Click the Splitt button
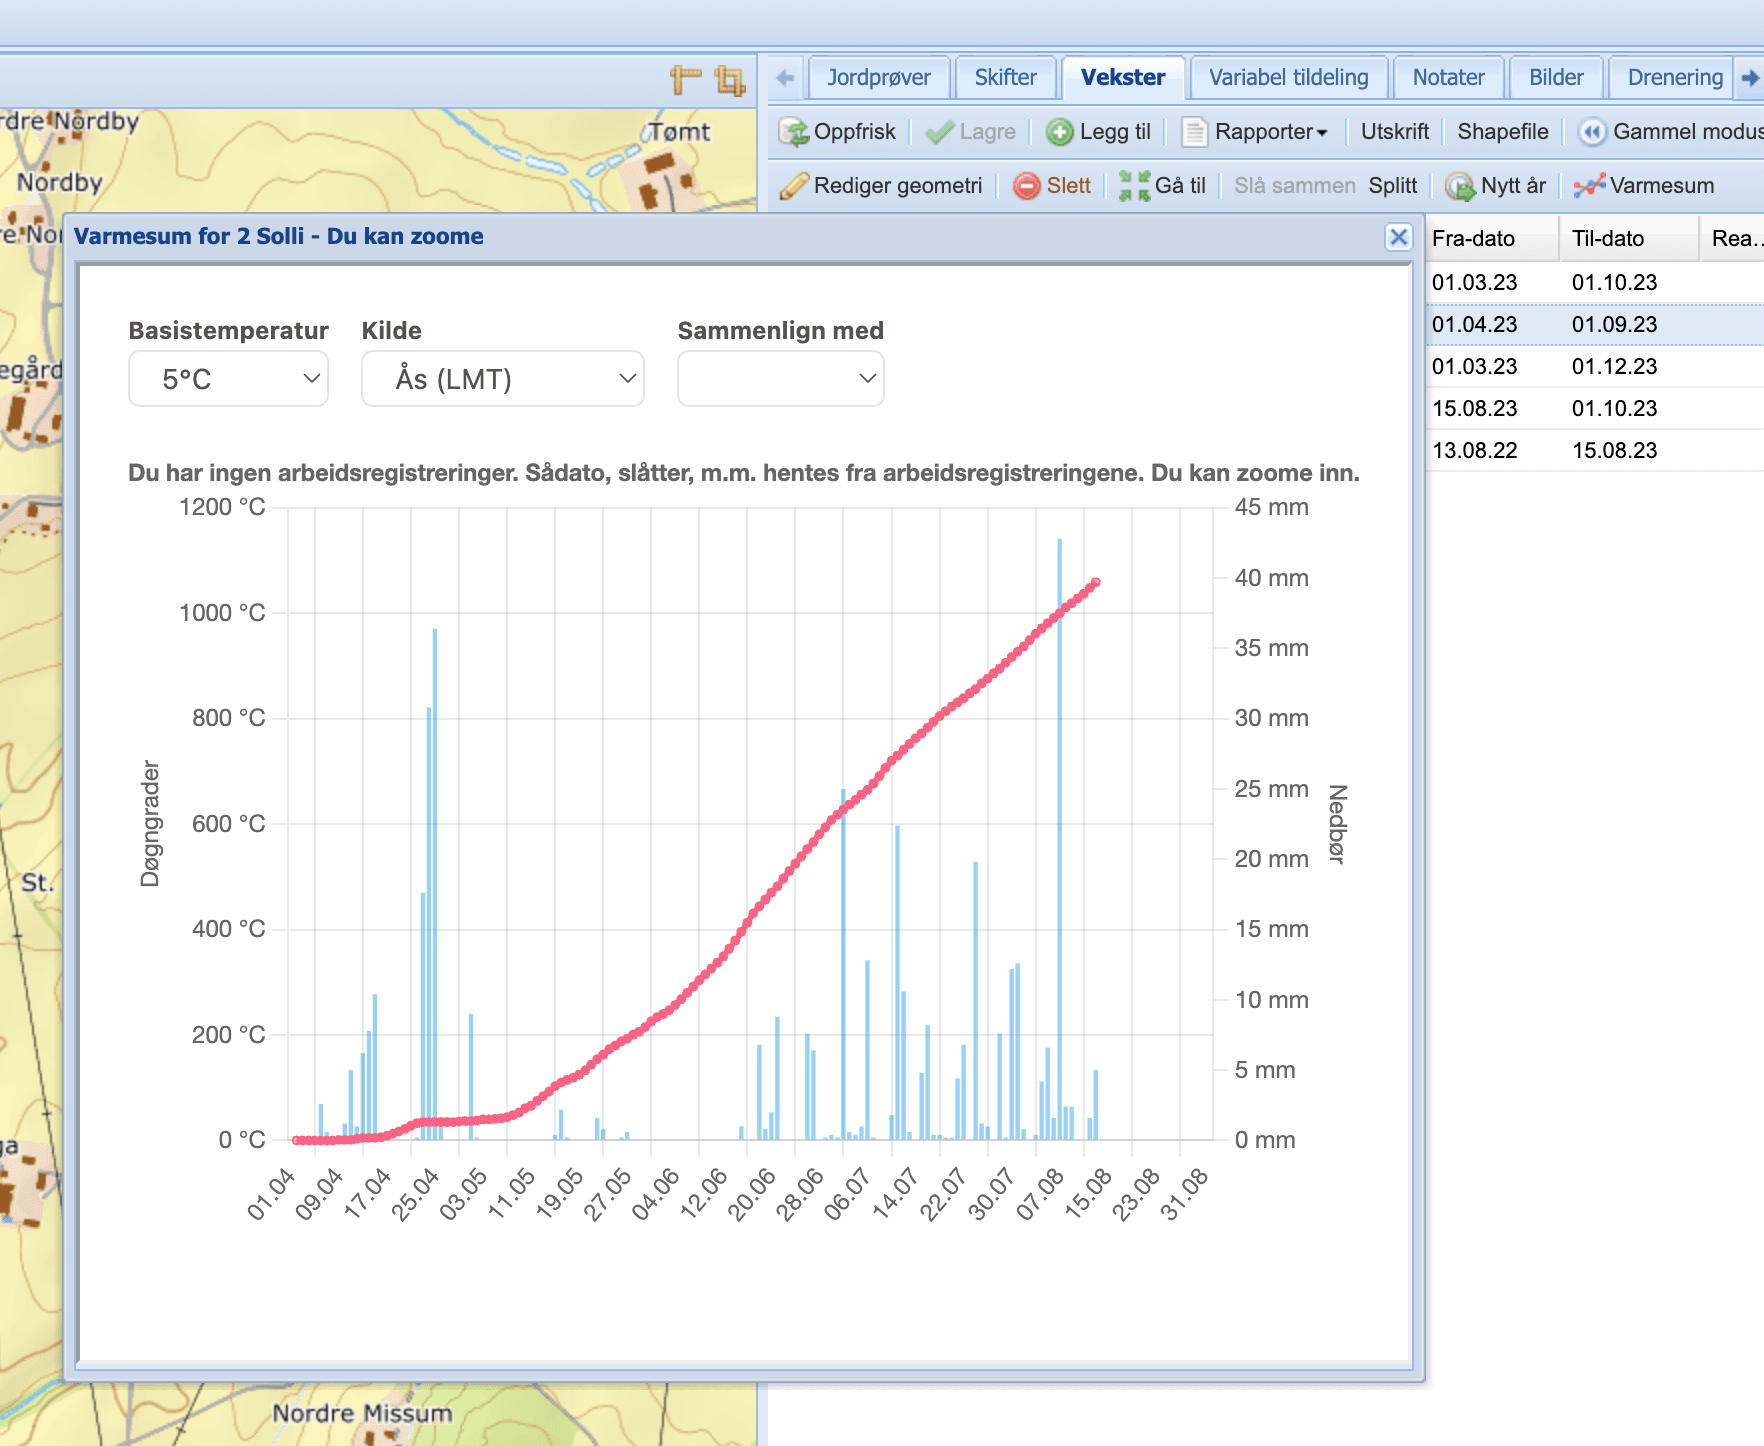The image size is (1764, 1446). [x=1393, y=186]
